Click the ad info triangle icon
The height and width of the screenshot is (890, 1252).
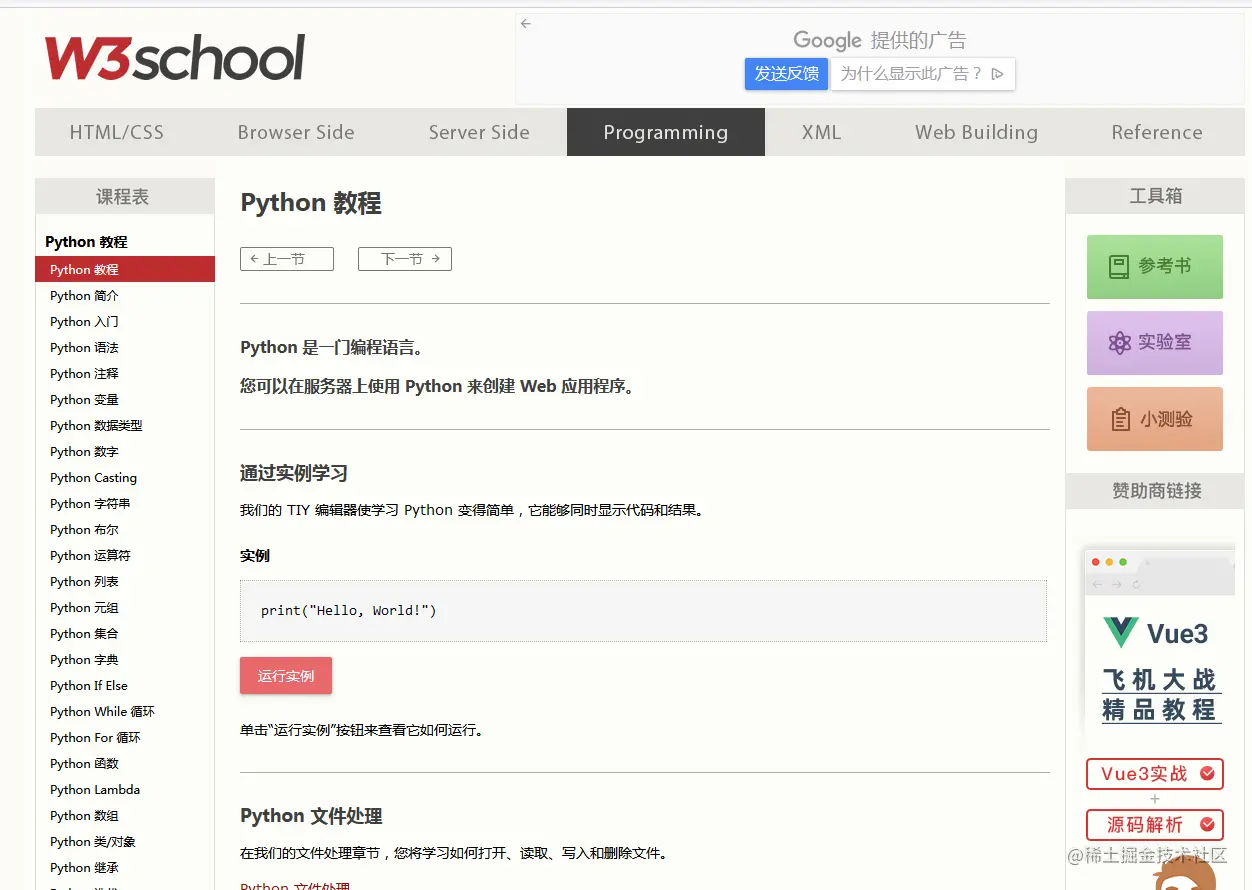click(997, 74)
